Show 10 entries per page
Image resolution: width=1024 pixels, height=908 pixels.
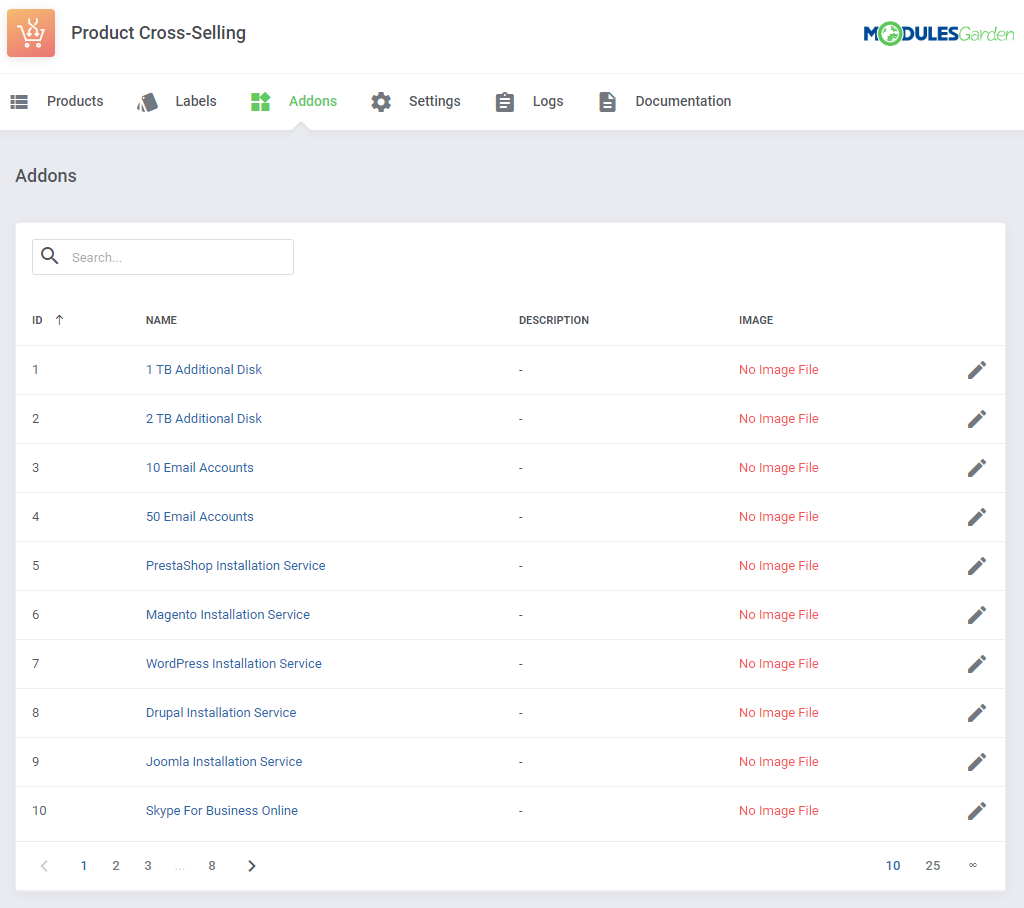[893, 866]
